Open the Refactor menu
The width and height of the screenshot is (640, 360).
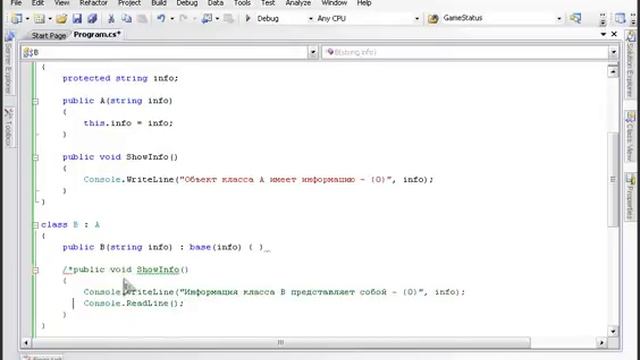[93, 3]
